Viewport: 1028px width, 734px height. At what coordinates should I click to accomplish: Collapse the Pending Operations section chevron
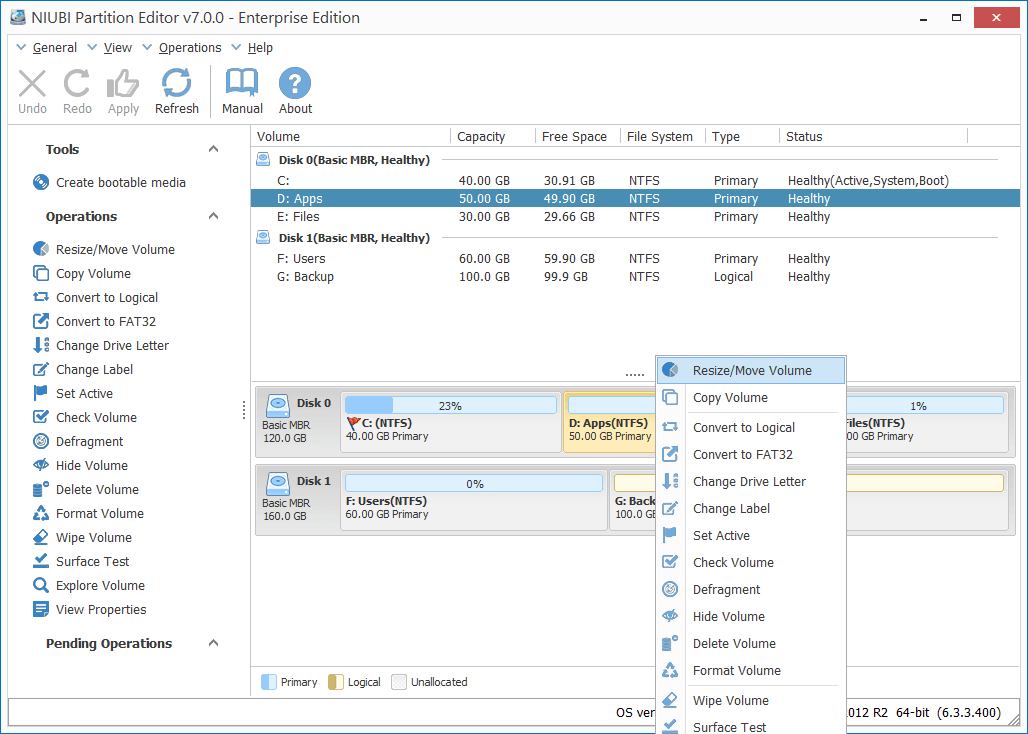point(213,643)
